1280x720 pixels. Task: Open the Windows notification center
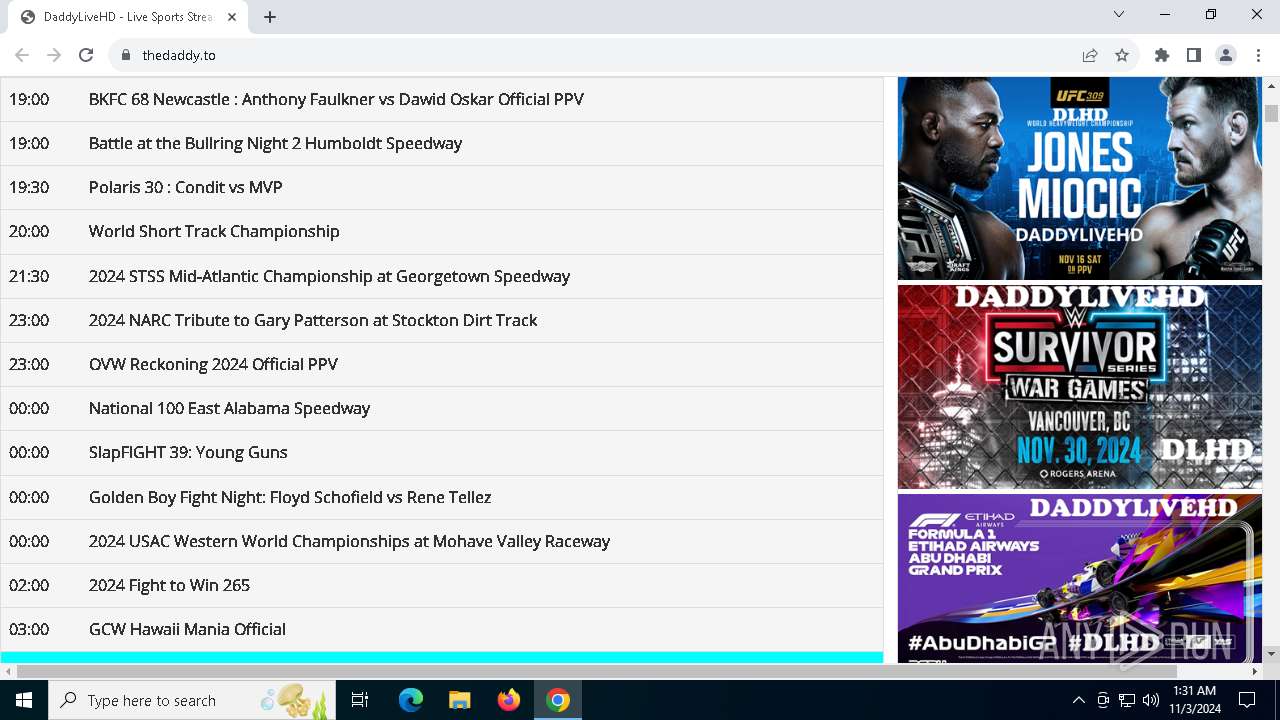[1248, 700]
